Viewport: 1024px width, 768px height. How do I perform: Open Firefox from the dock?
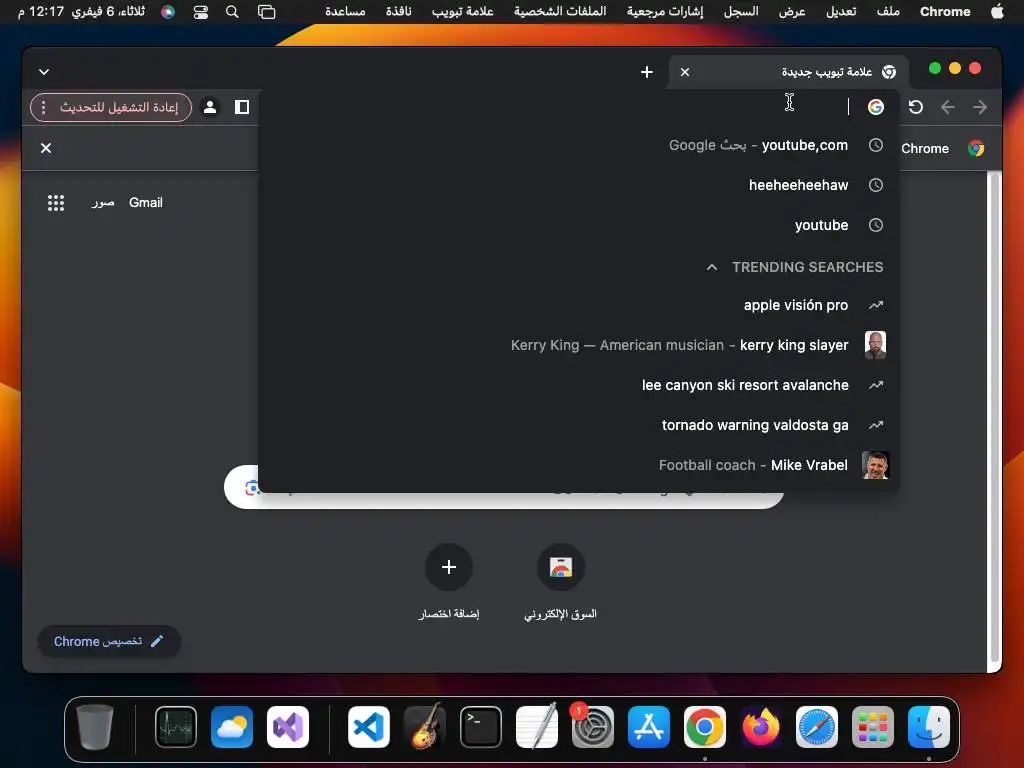[761, 727]
